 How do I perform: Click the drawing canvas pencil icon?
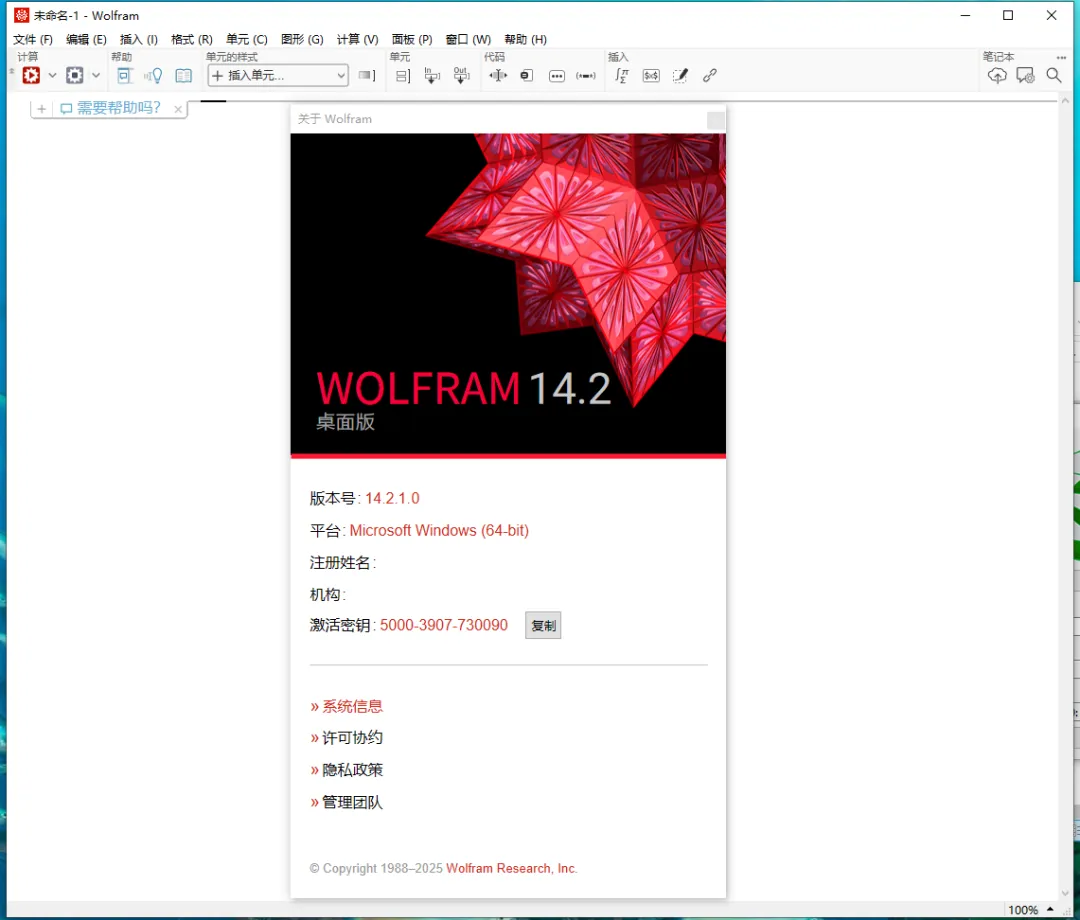click(x=681, y=75)
